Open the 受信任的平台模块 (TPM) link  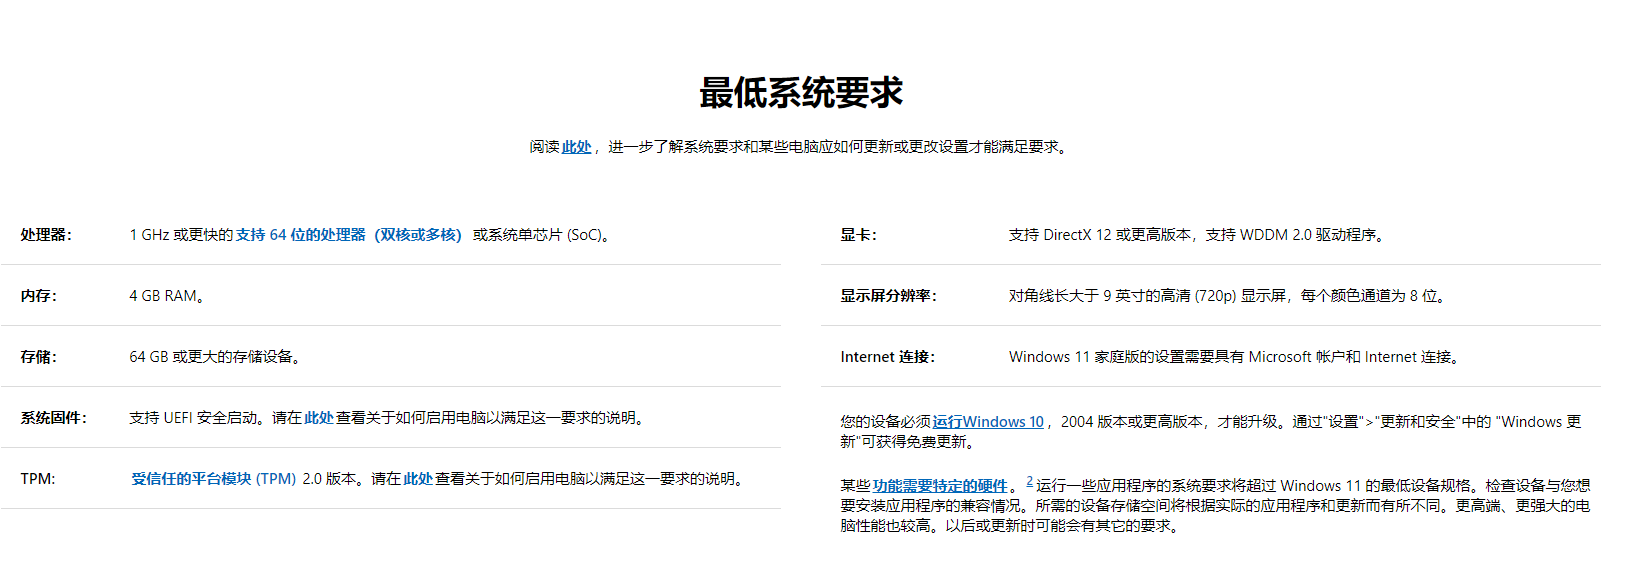click(214, 479)
